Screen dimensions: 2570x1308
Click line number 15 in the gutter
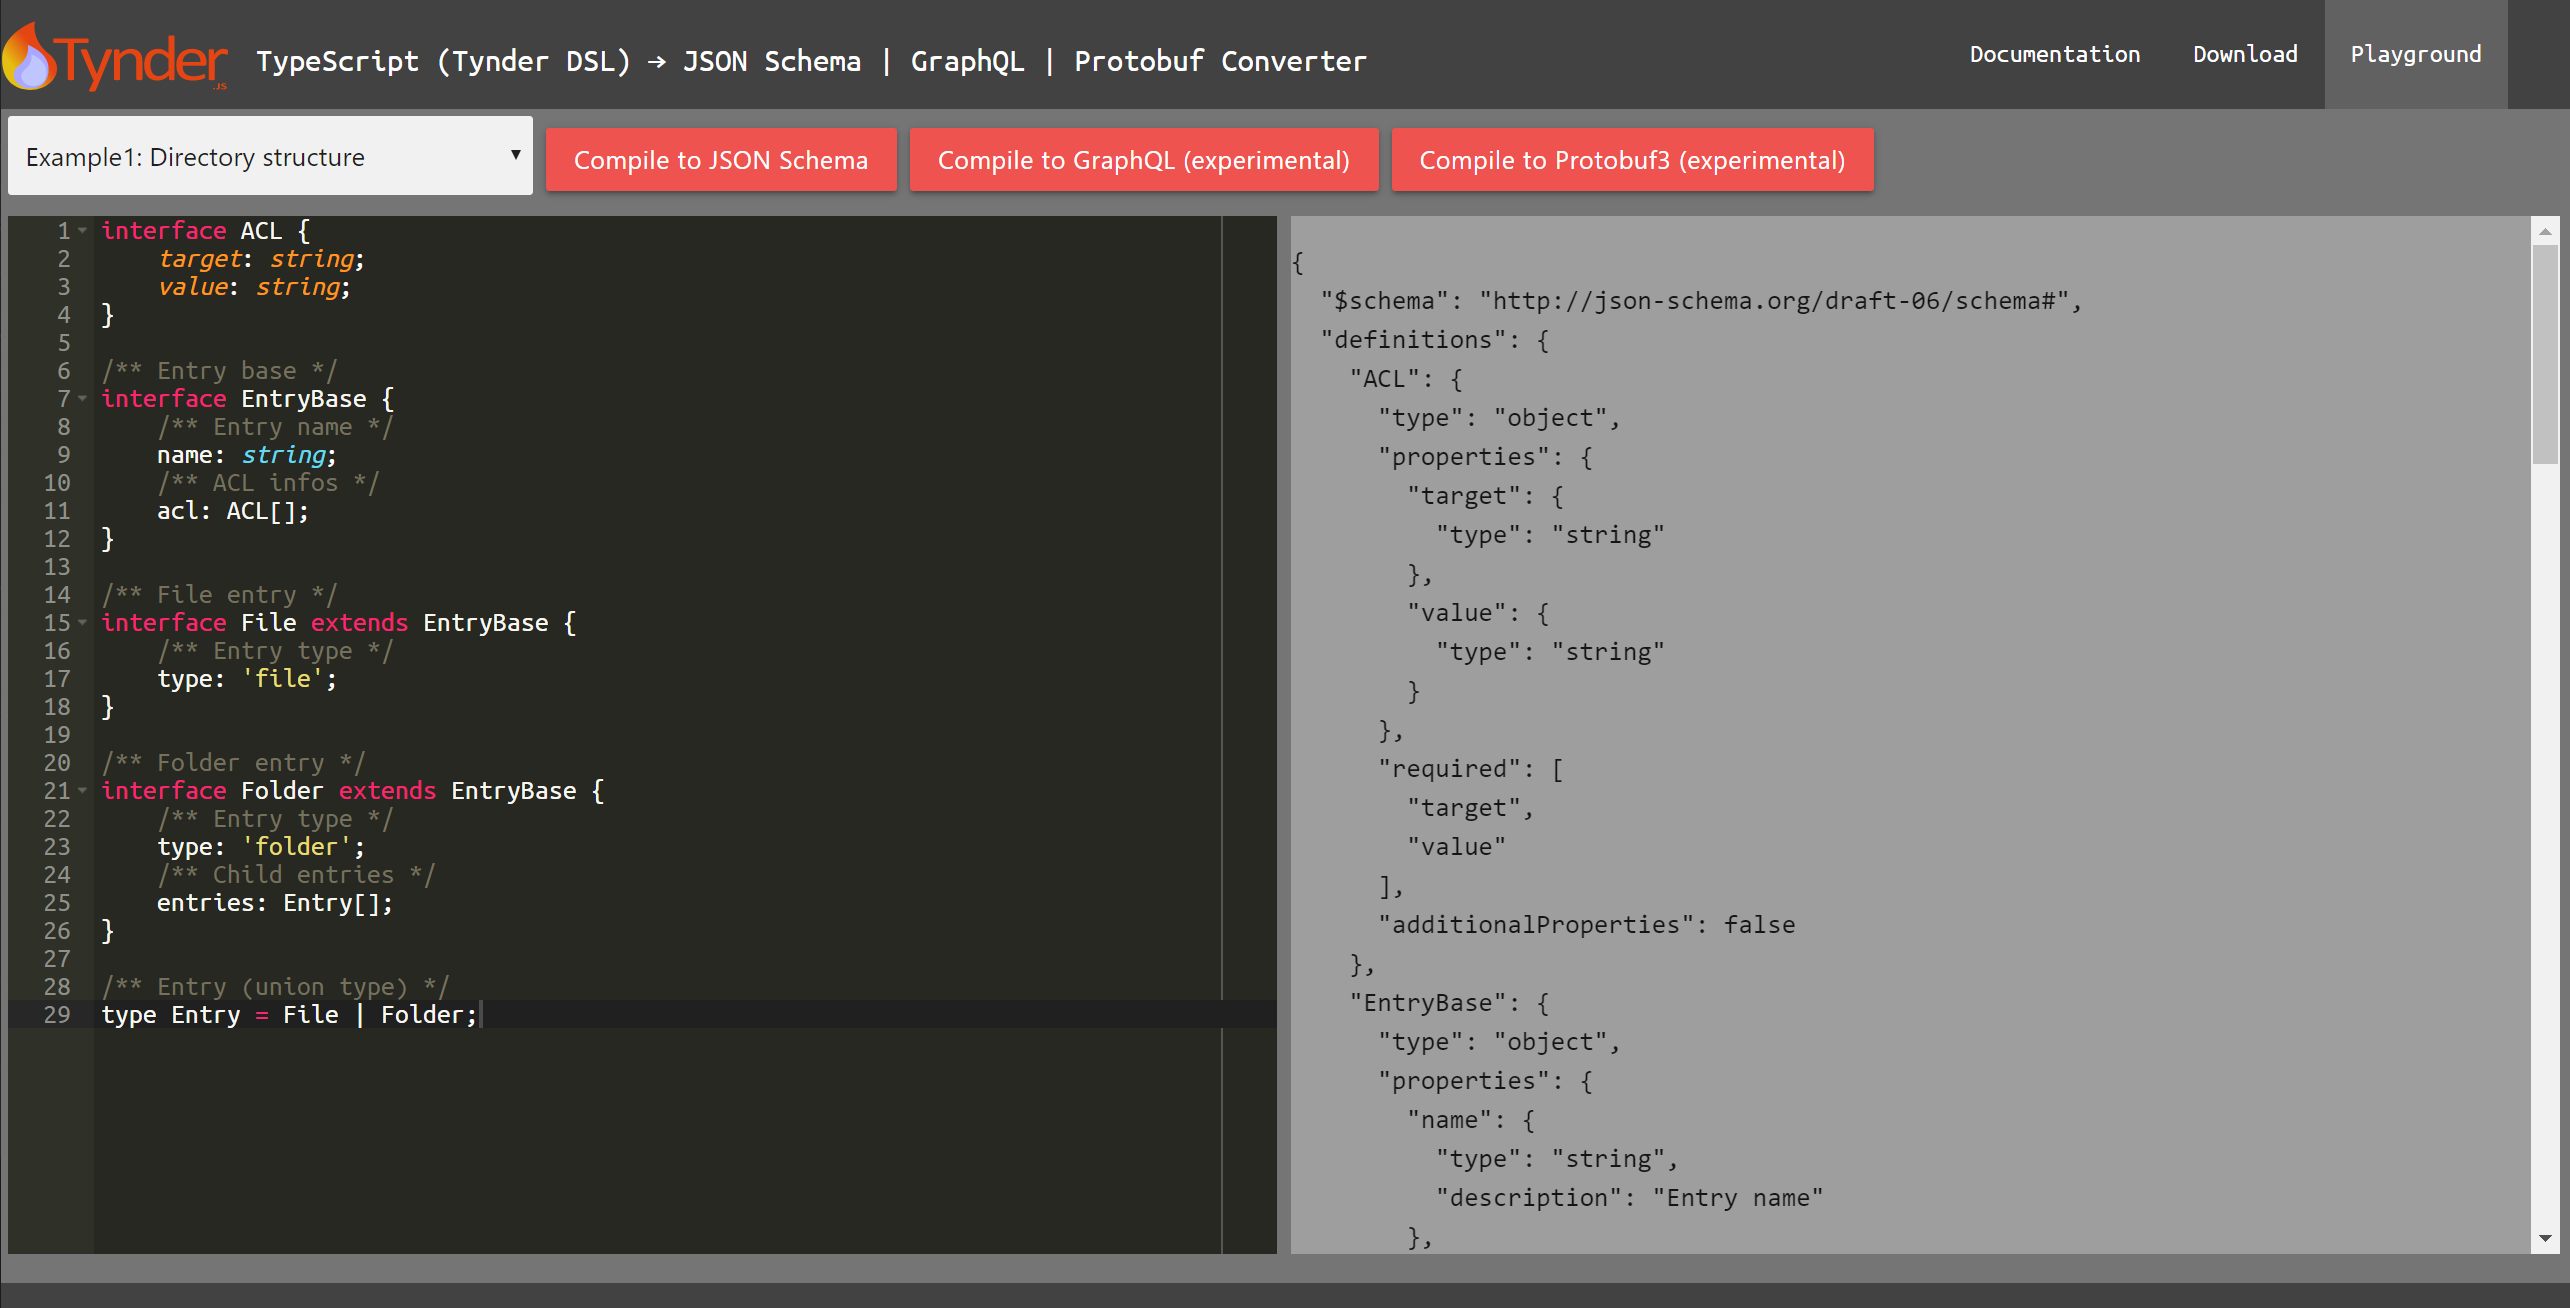(x=57, y=623)
